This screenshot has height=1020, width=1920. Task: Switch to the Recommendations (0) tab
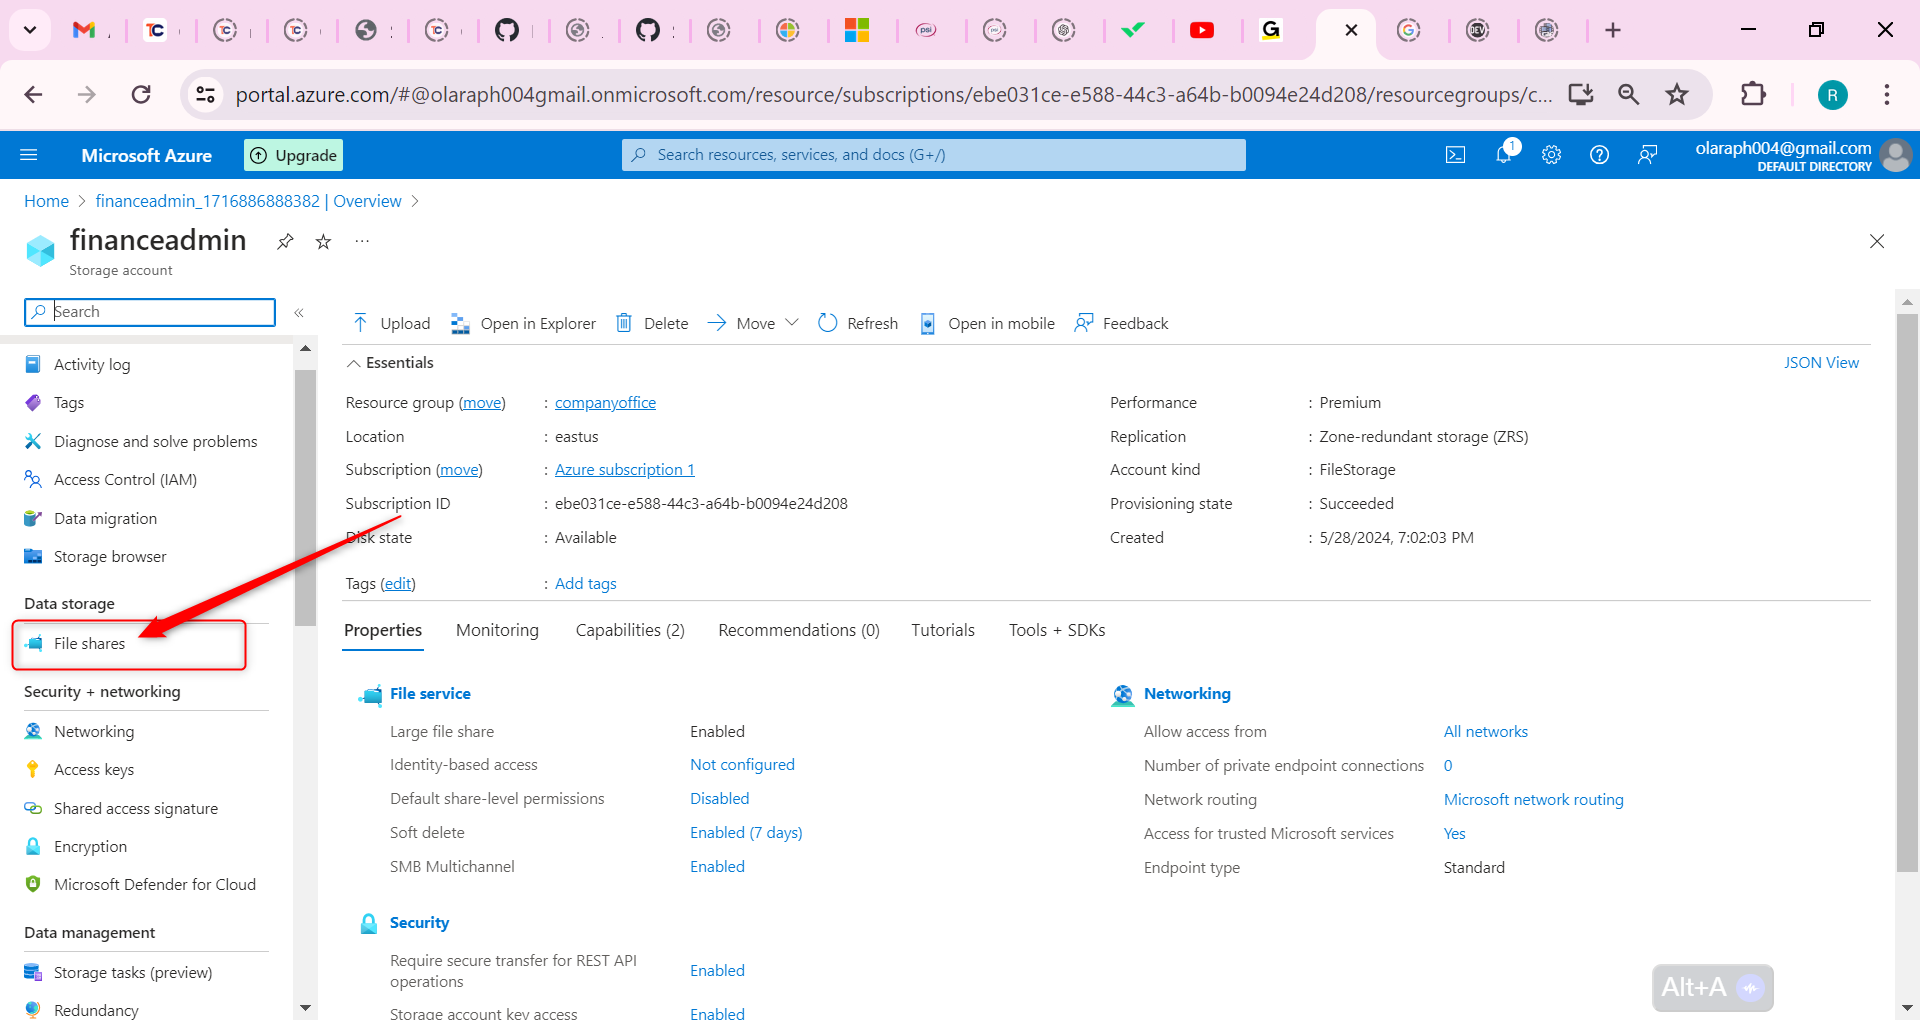tap(799, 630)
